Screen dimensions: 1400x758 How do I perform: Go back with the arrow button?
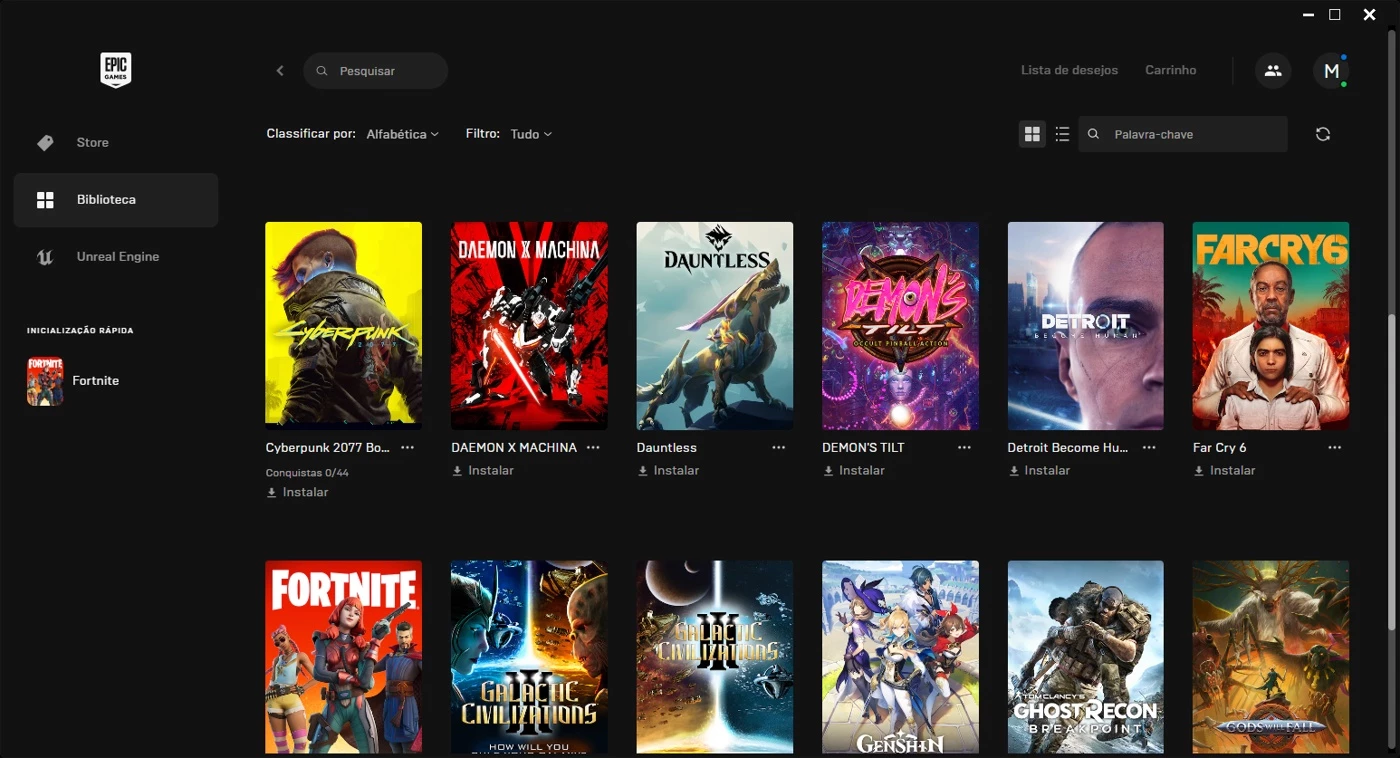[280, 71]
